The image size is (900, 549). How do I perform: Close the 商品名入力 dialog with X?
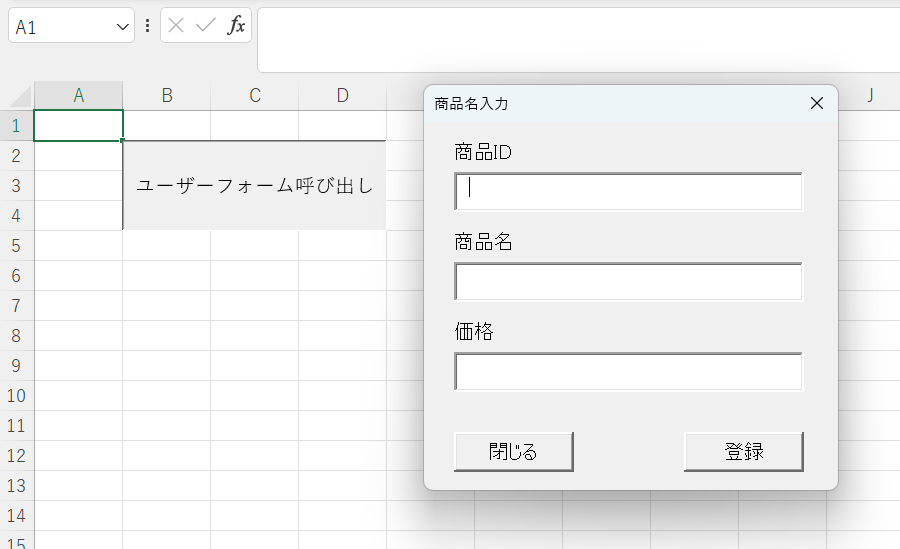click(817, 103)
